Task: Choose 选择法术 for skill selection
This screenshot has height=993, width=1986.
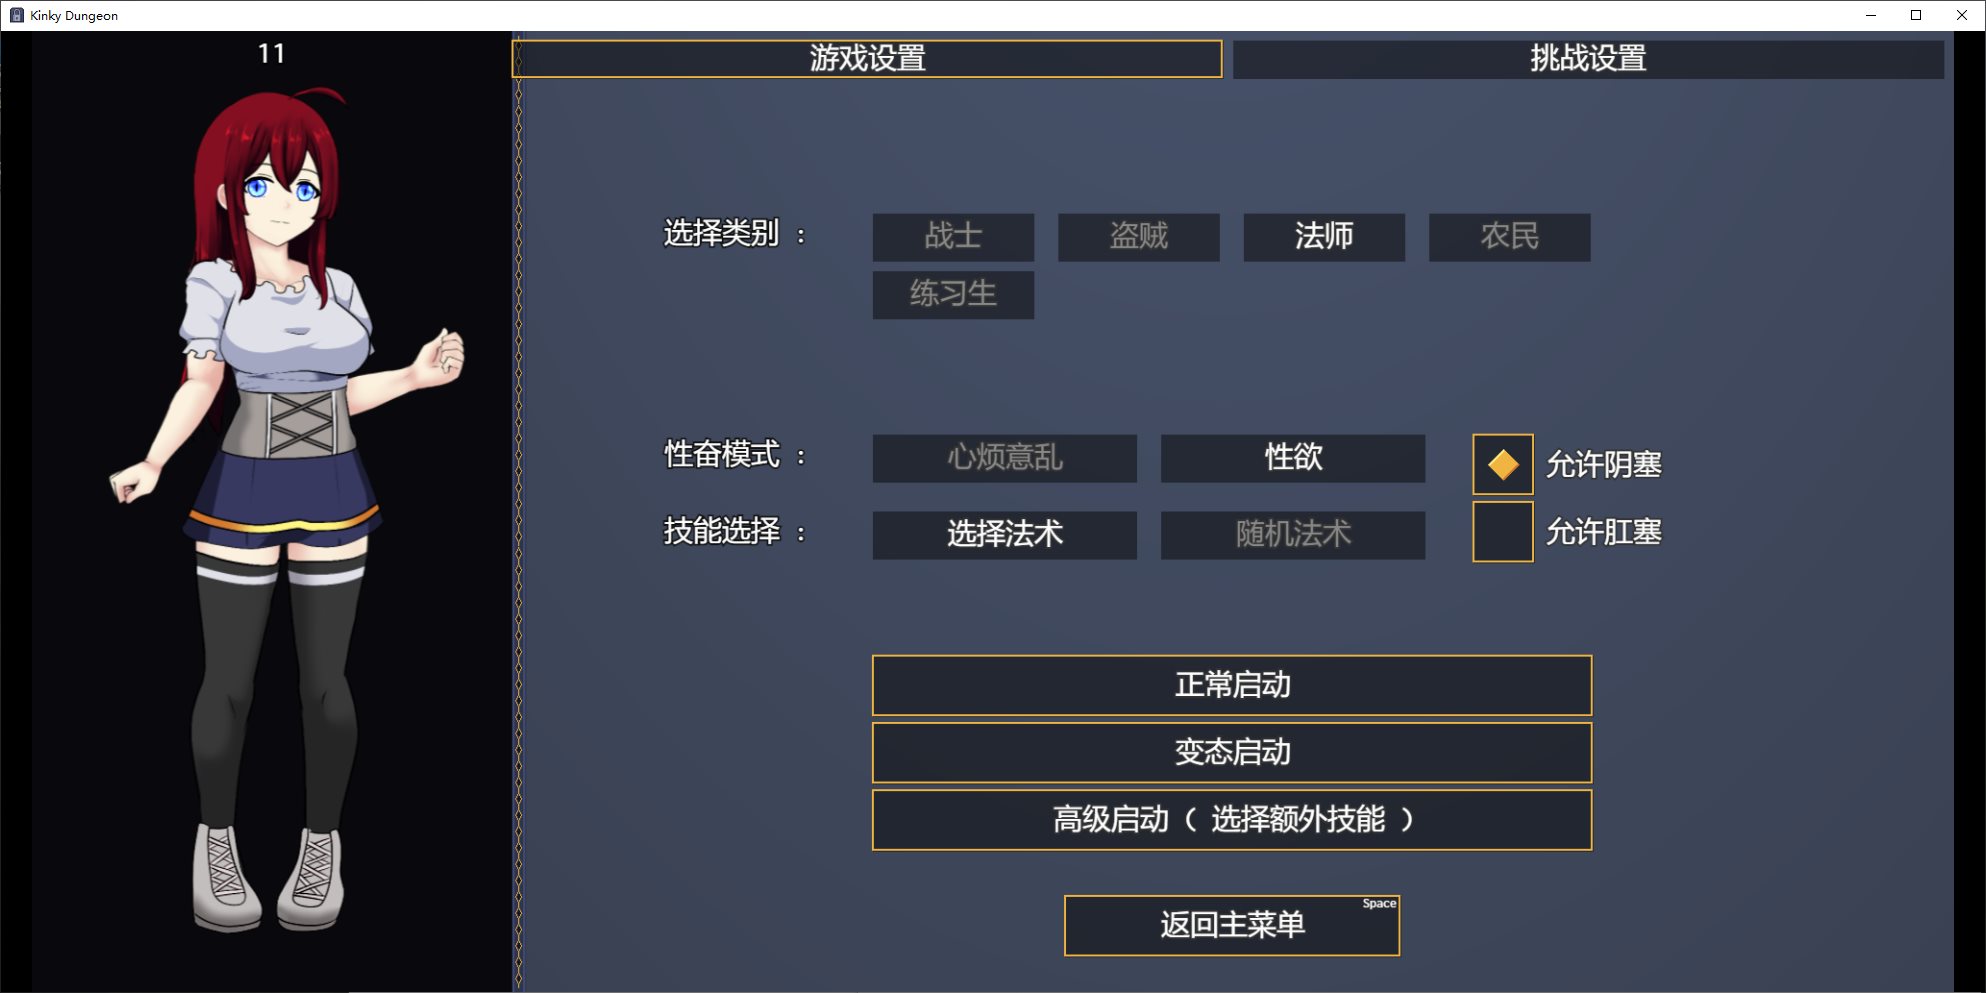Action: [1004, 535]
